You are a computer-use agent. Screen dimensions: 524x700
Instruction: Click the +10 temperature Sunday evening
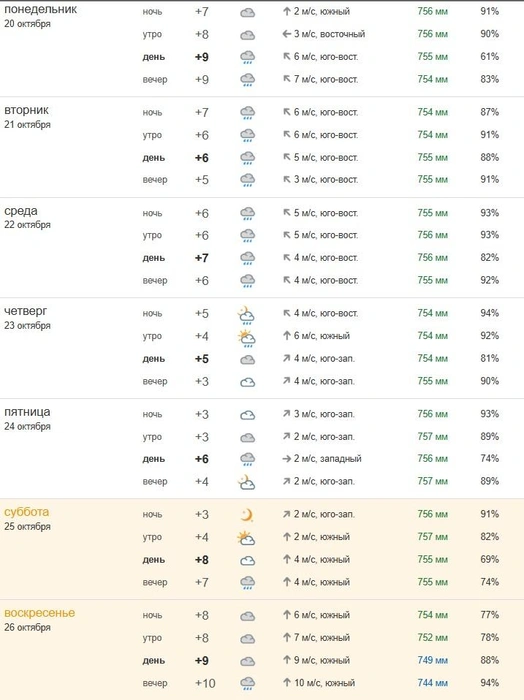(205, 683)
